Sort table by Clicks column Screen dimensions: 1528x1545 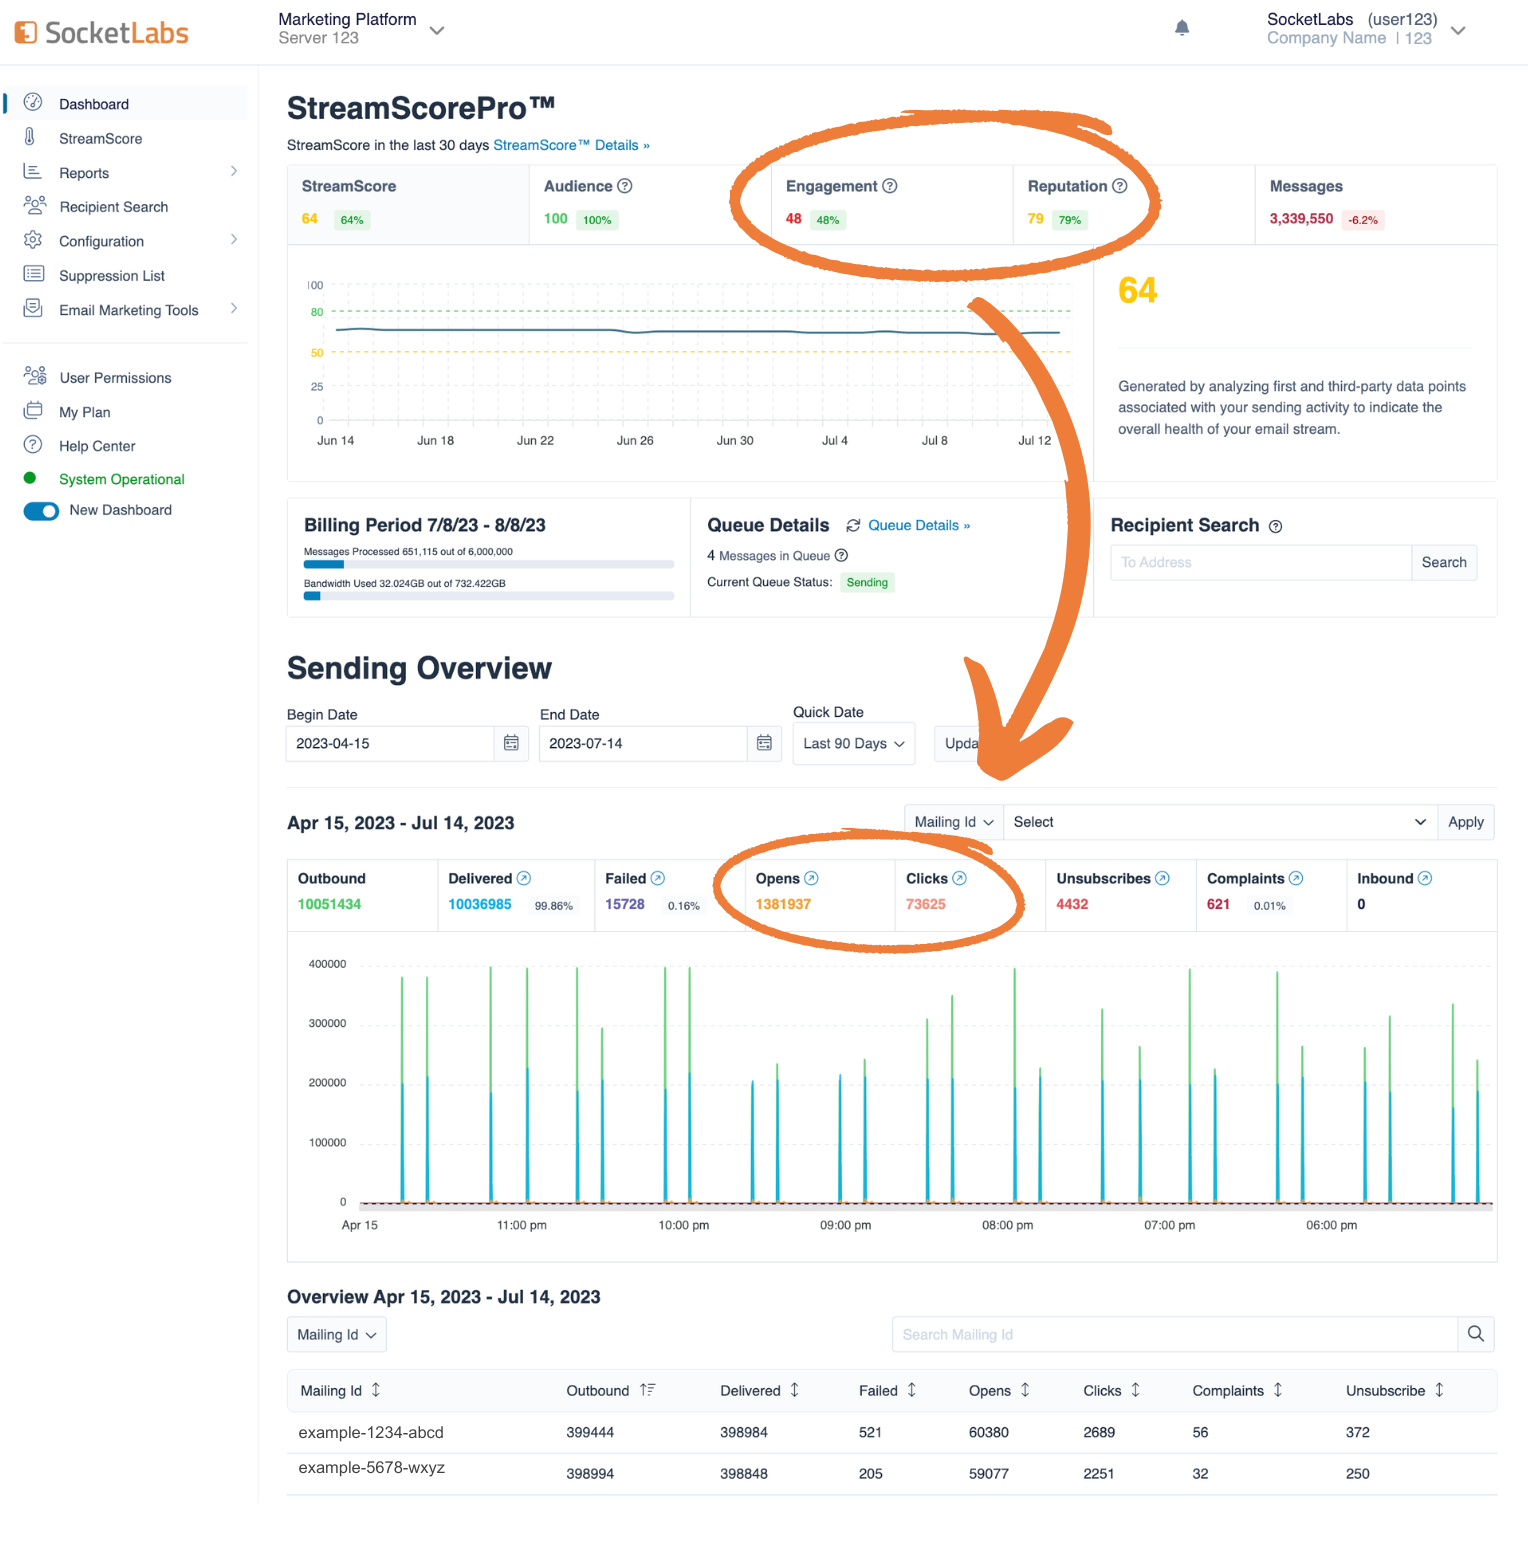pos(1136,1390)
